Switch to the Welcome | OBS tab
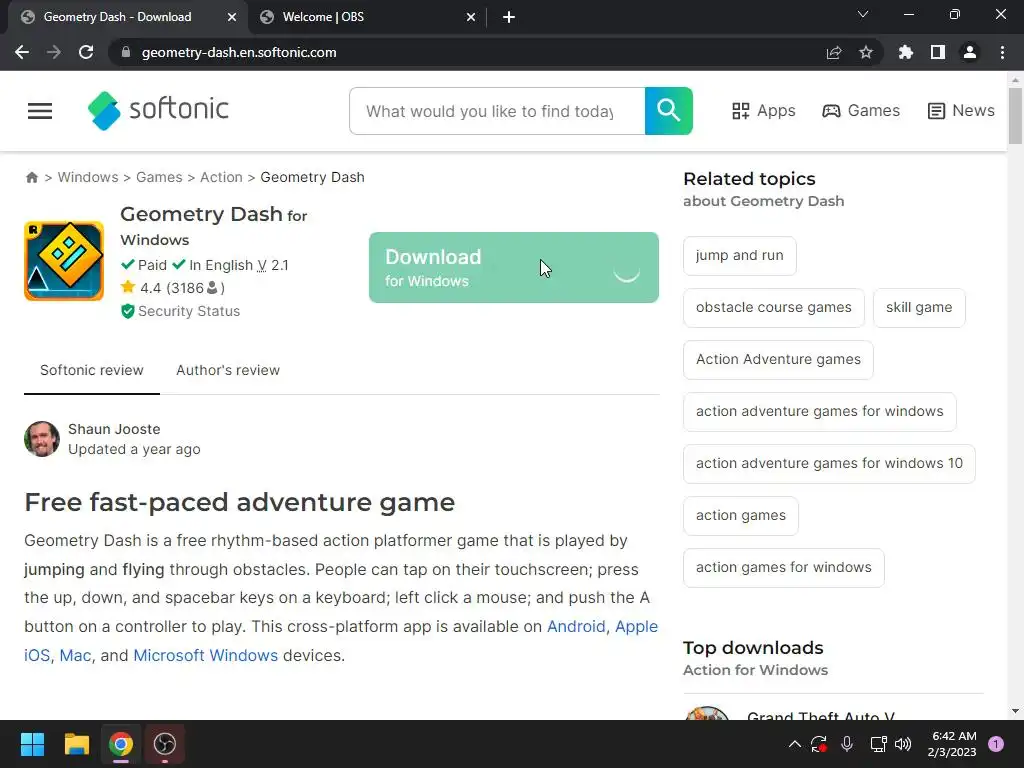1024x768 pixels. pos(368,17)
